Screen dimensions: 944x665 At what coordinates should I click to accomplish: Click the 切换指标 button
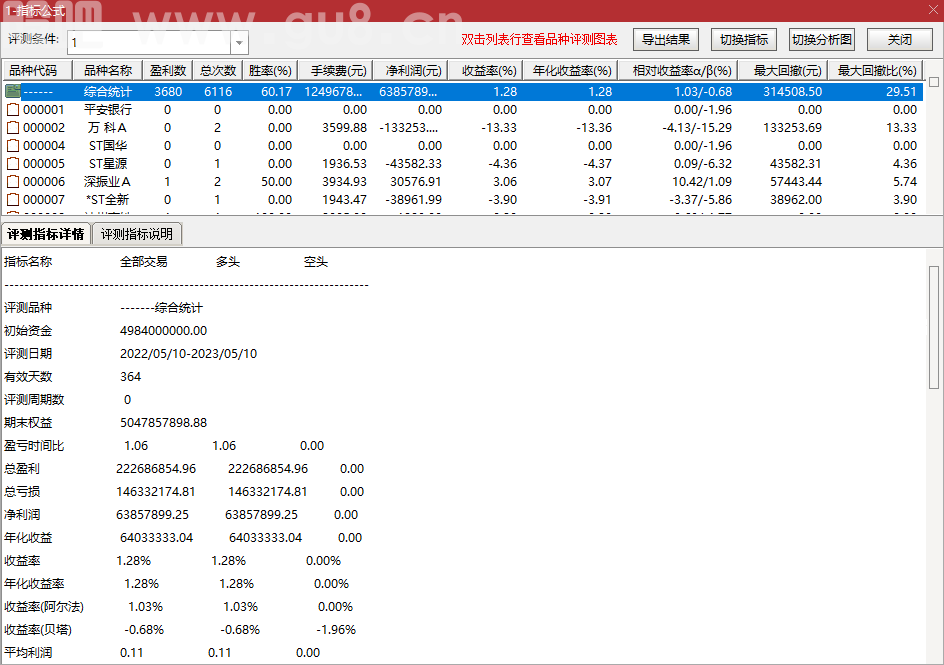tap(744, 40)
